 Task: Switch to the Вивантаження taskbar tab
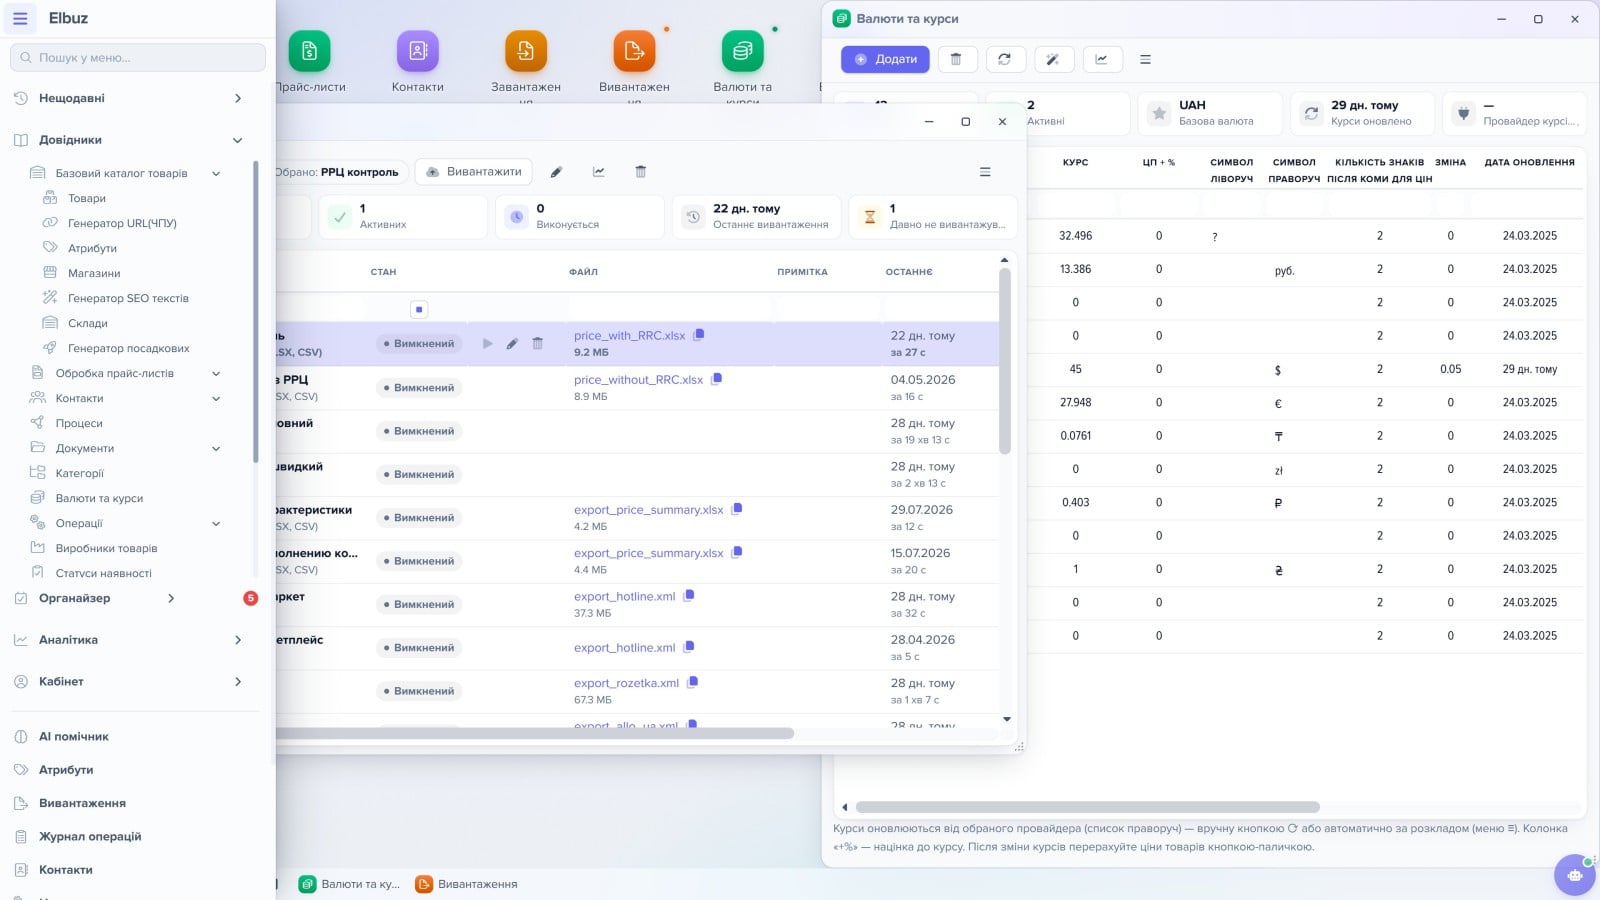point(467,884)
